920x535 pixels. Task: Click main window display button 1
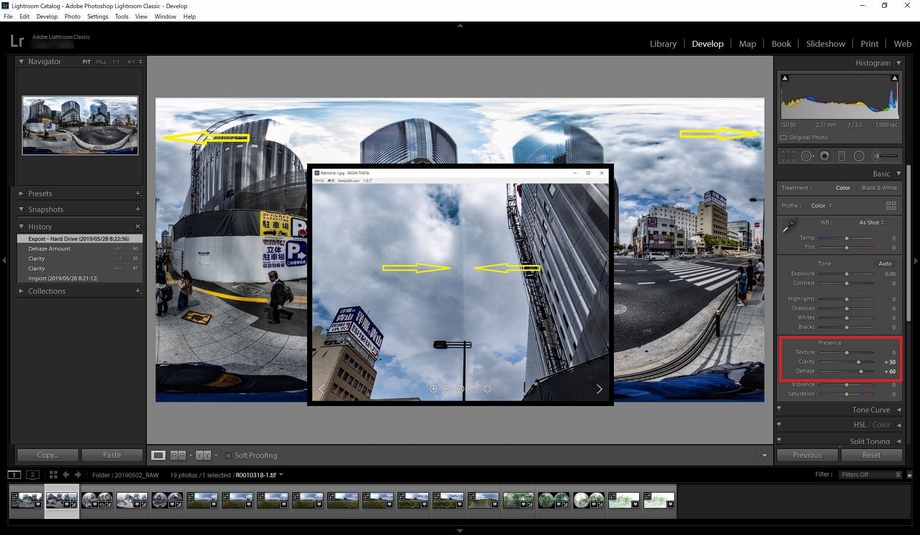15,475
